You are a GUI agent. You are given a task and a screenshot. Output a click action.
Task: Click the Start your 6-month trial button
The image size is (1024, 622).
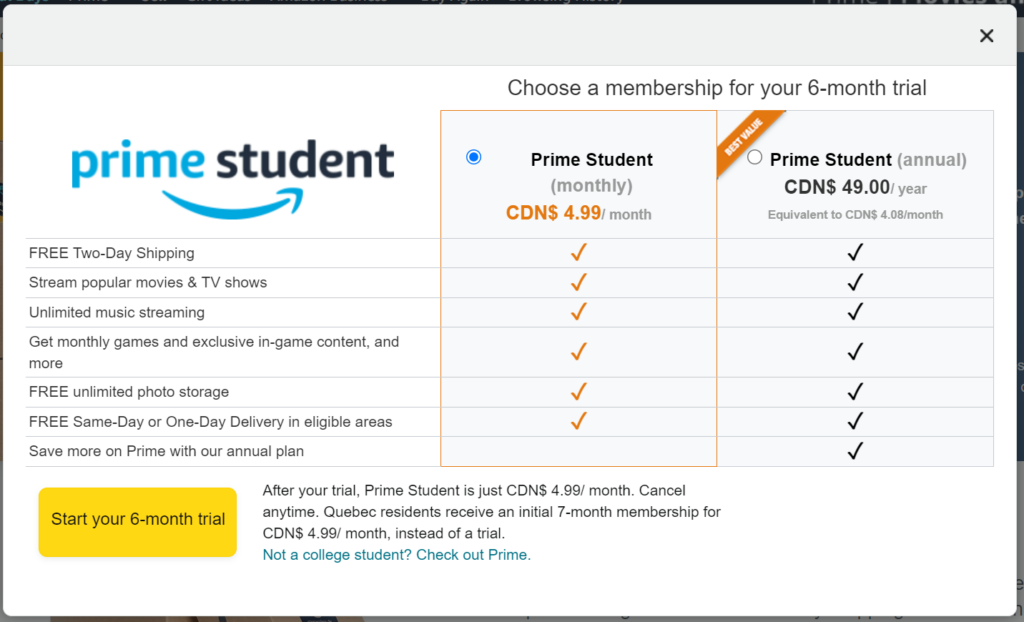tap(138, 522)
